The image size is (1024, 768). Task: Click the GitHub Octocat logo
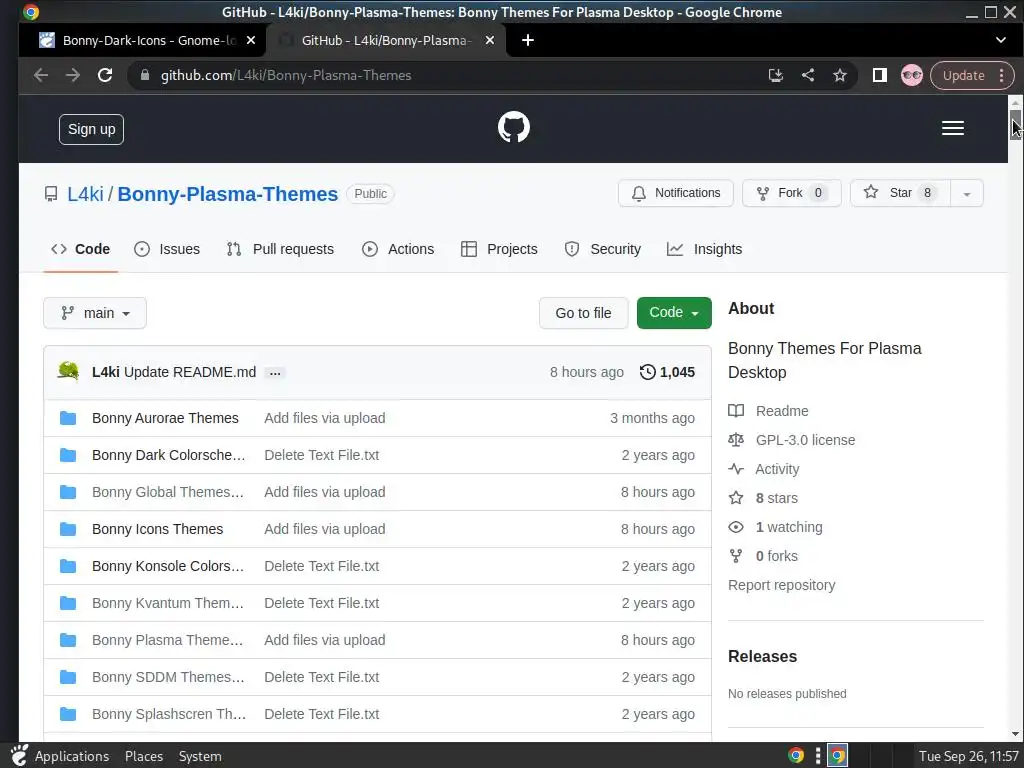click(513, 127)
